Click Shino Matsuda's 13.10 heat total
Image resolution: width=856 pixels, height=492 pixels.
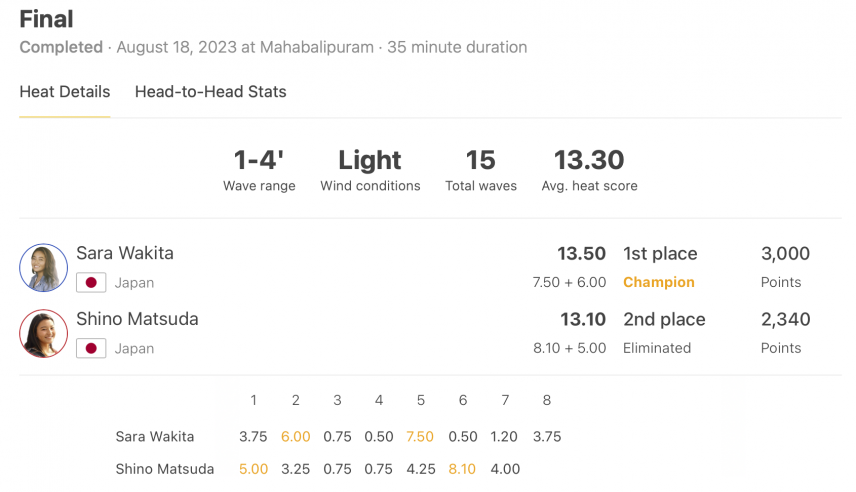pyautogui.click(x=583, y=319)
